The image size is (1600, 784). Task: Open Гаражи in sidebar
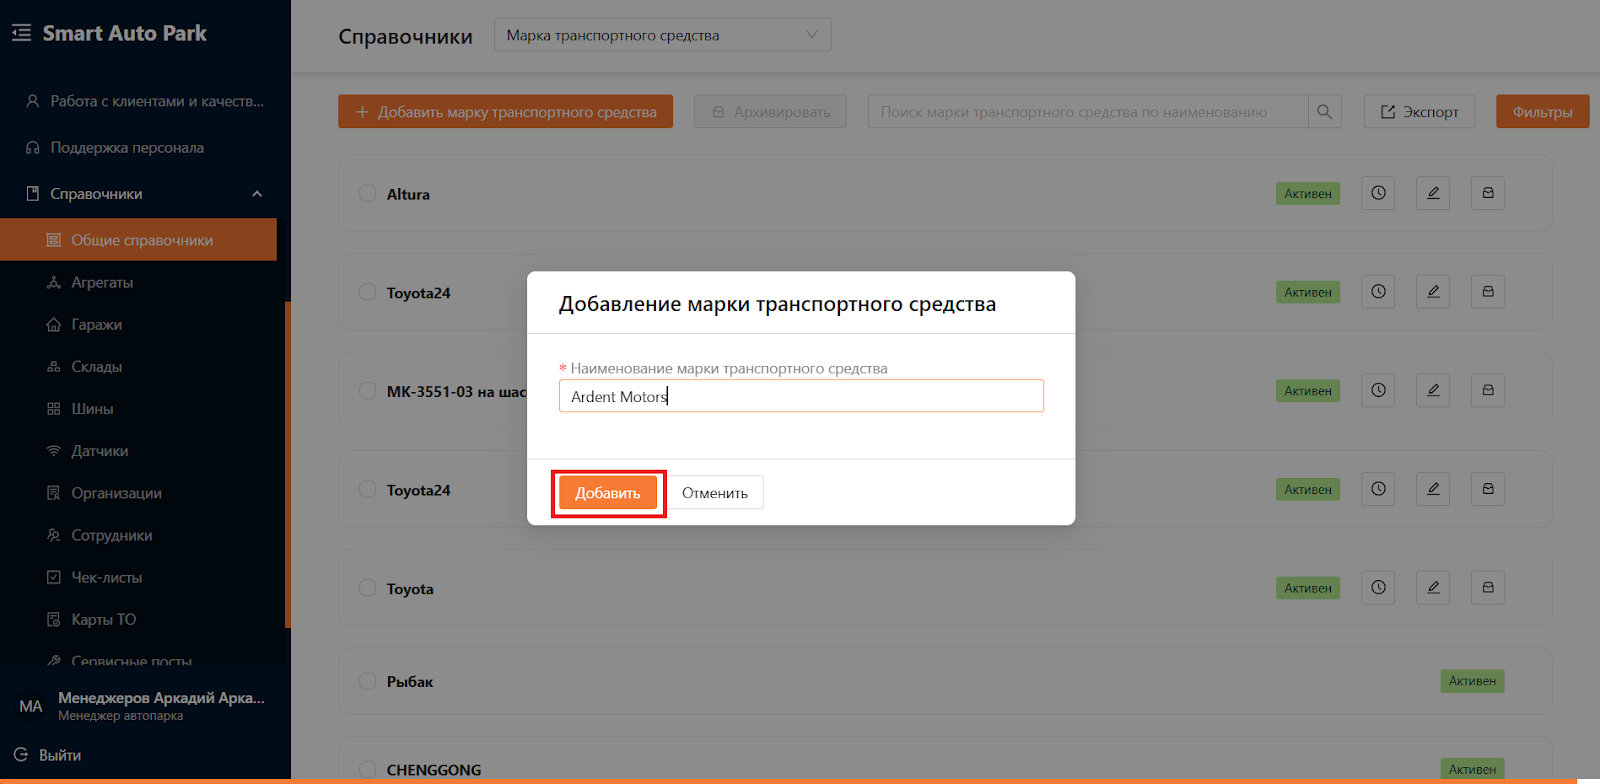coord(97,324)
